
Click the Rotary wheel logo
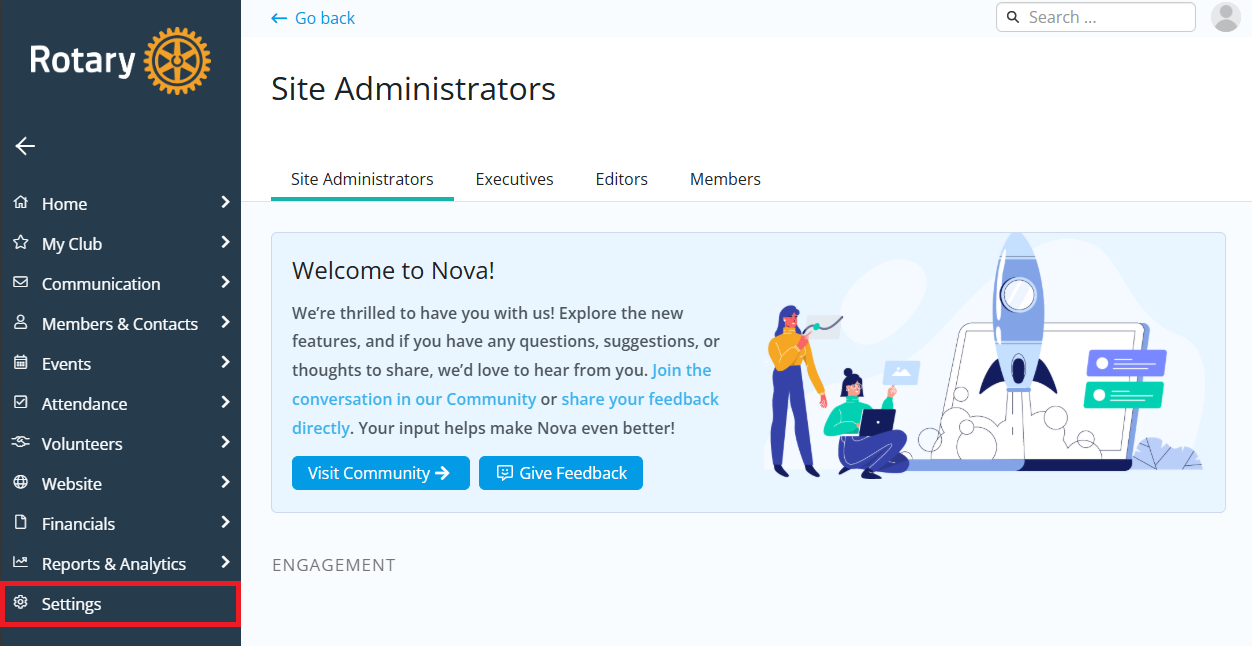pos(177,61)
